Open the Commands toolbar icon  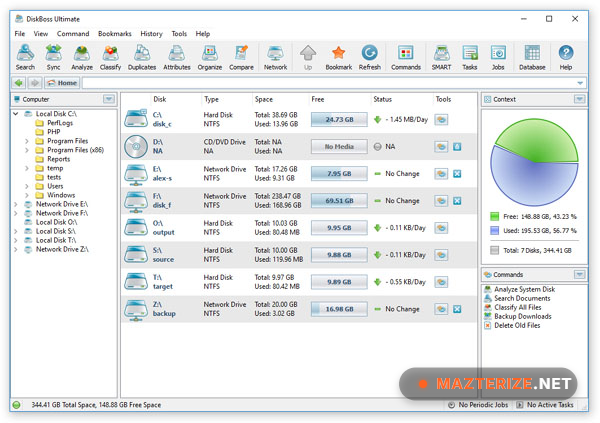[406, 57]
